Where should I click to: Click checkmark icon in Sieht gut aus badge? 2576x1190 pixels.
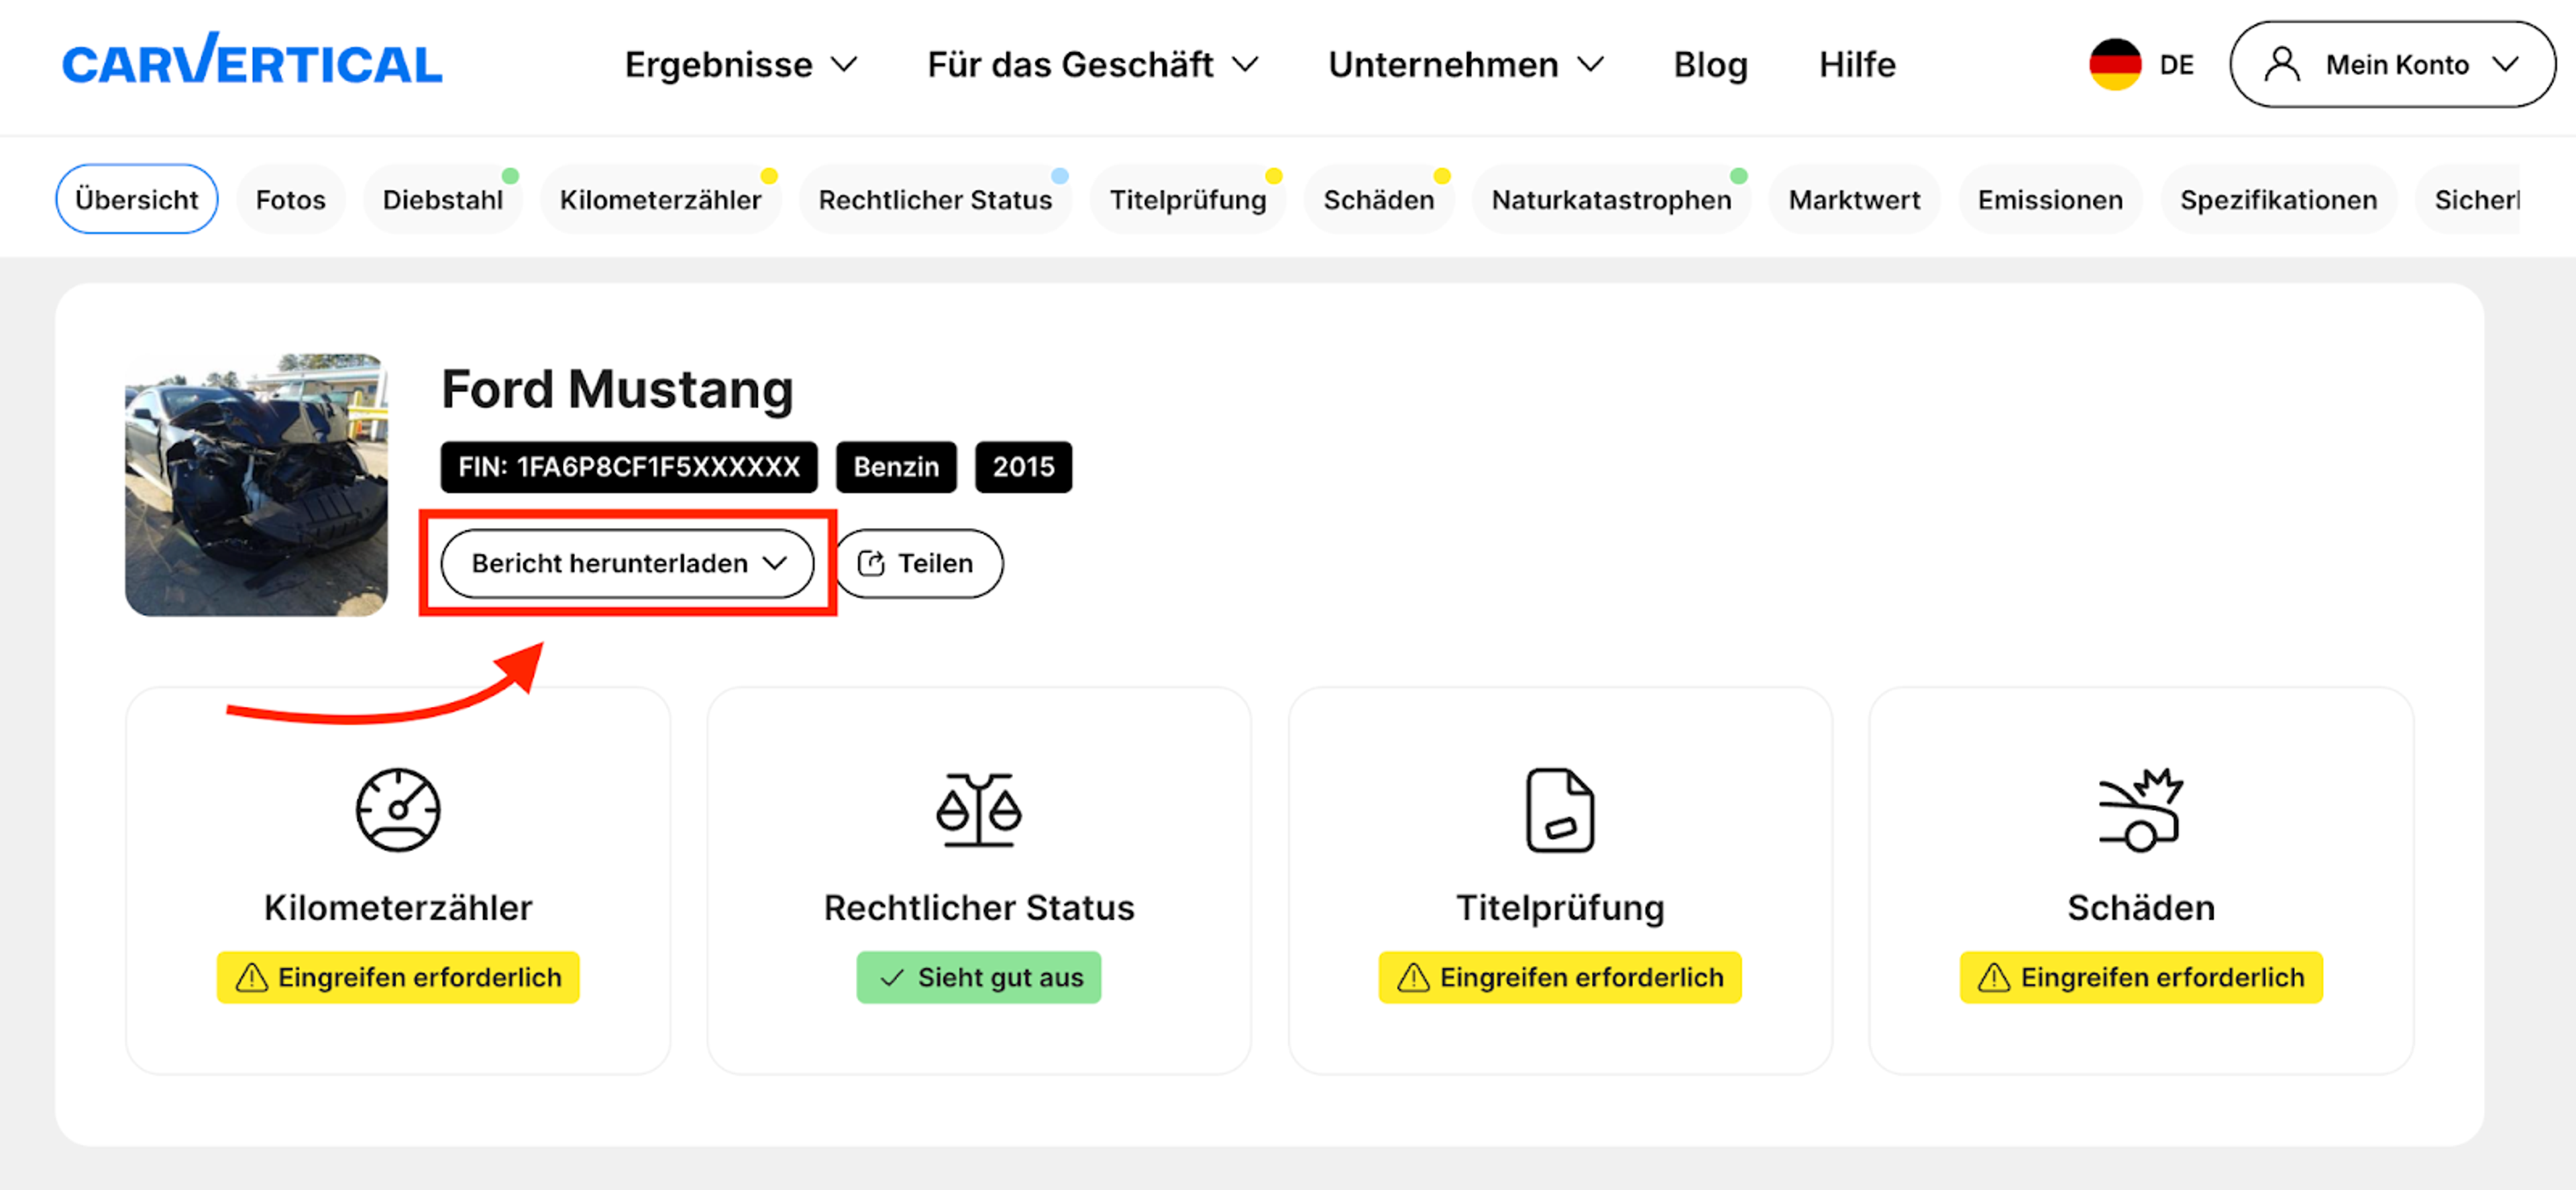coord(892,978)
